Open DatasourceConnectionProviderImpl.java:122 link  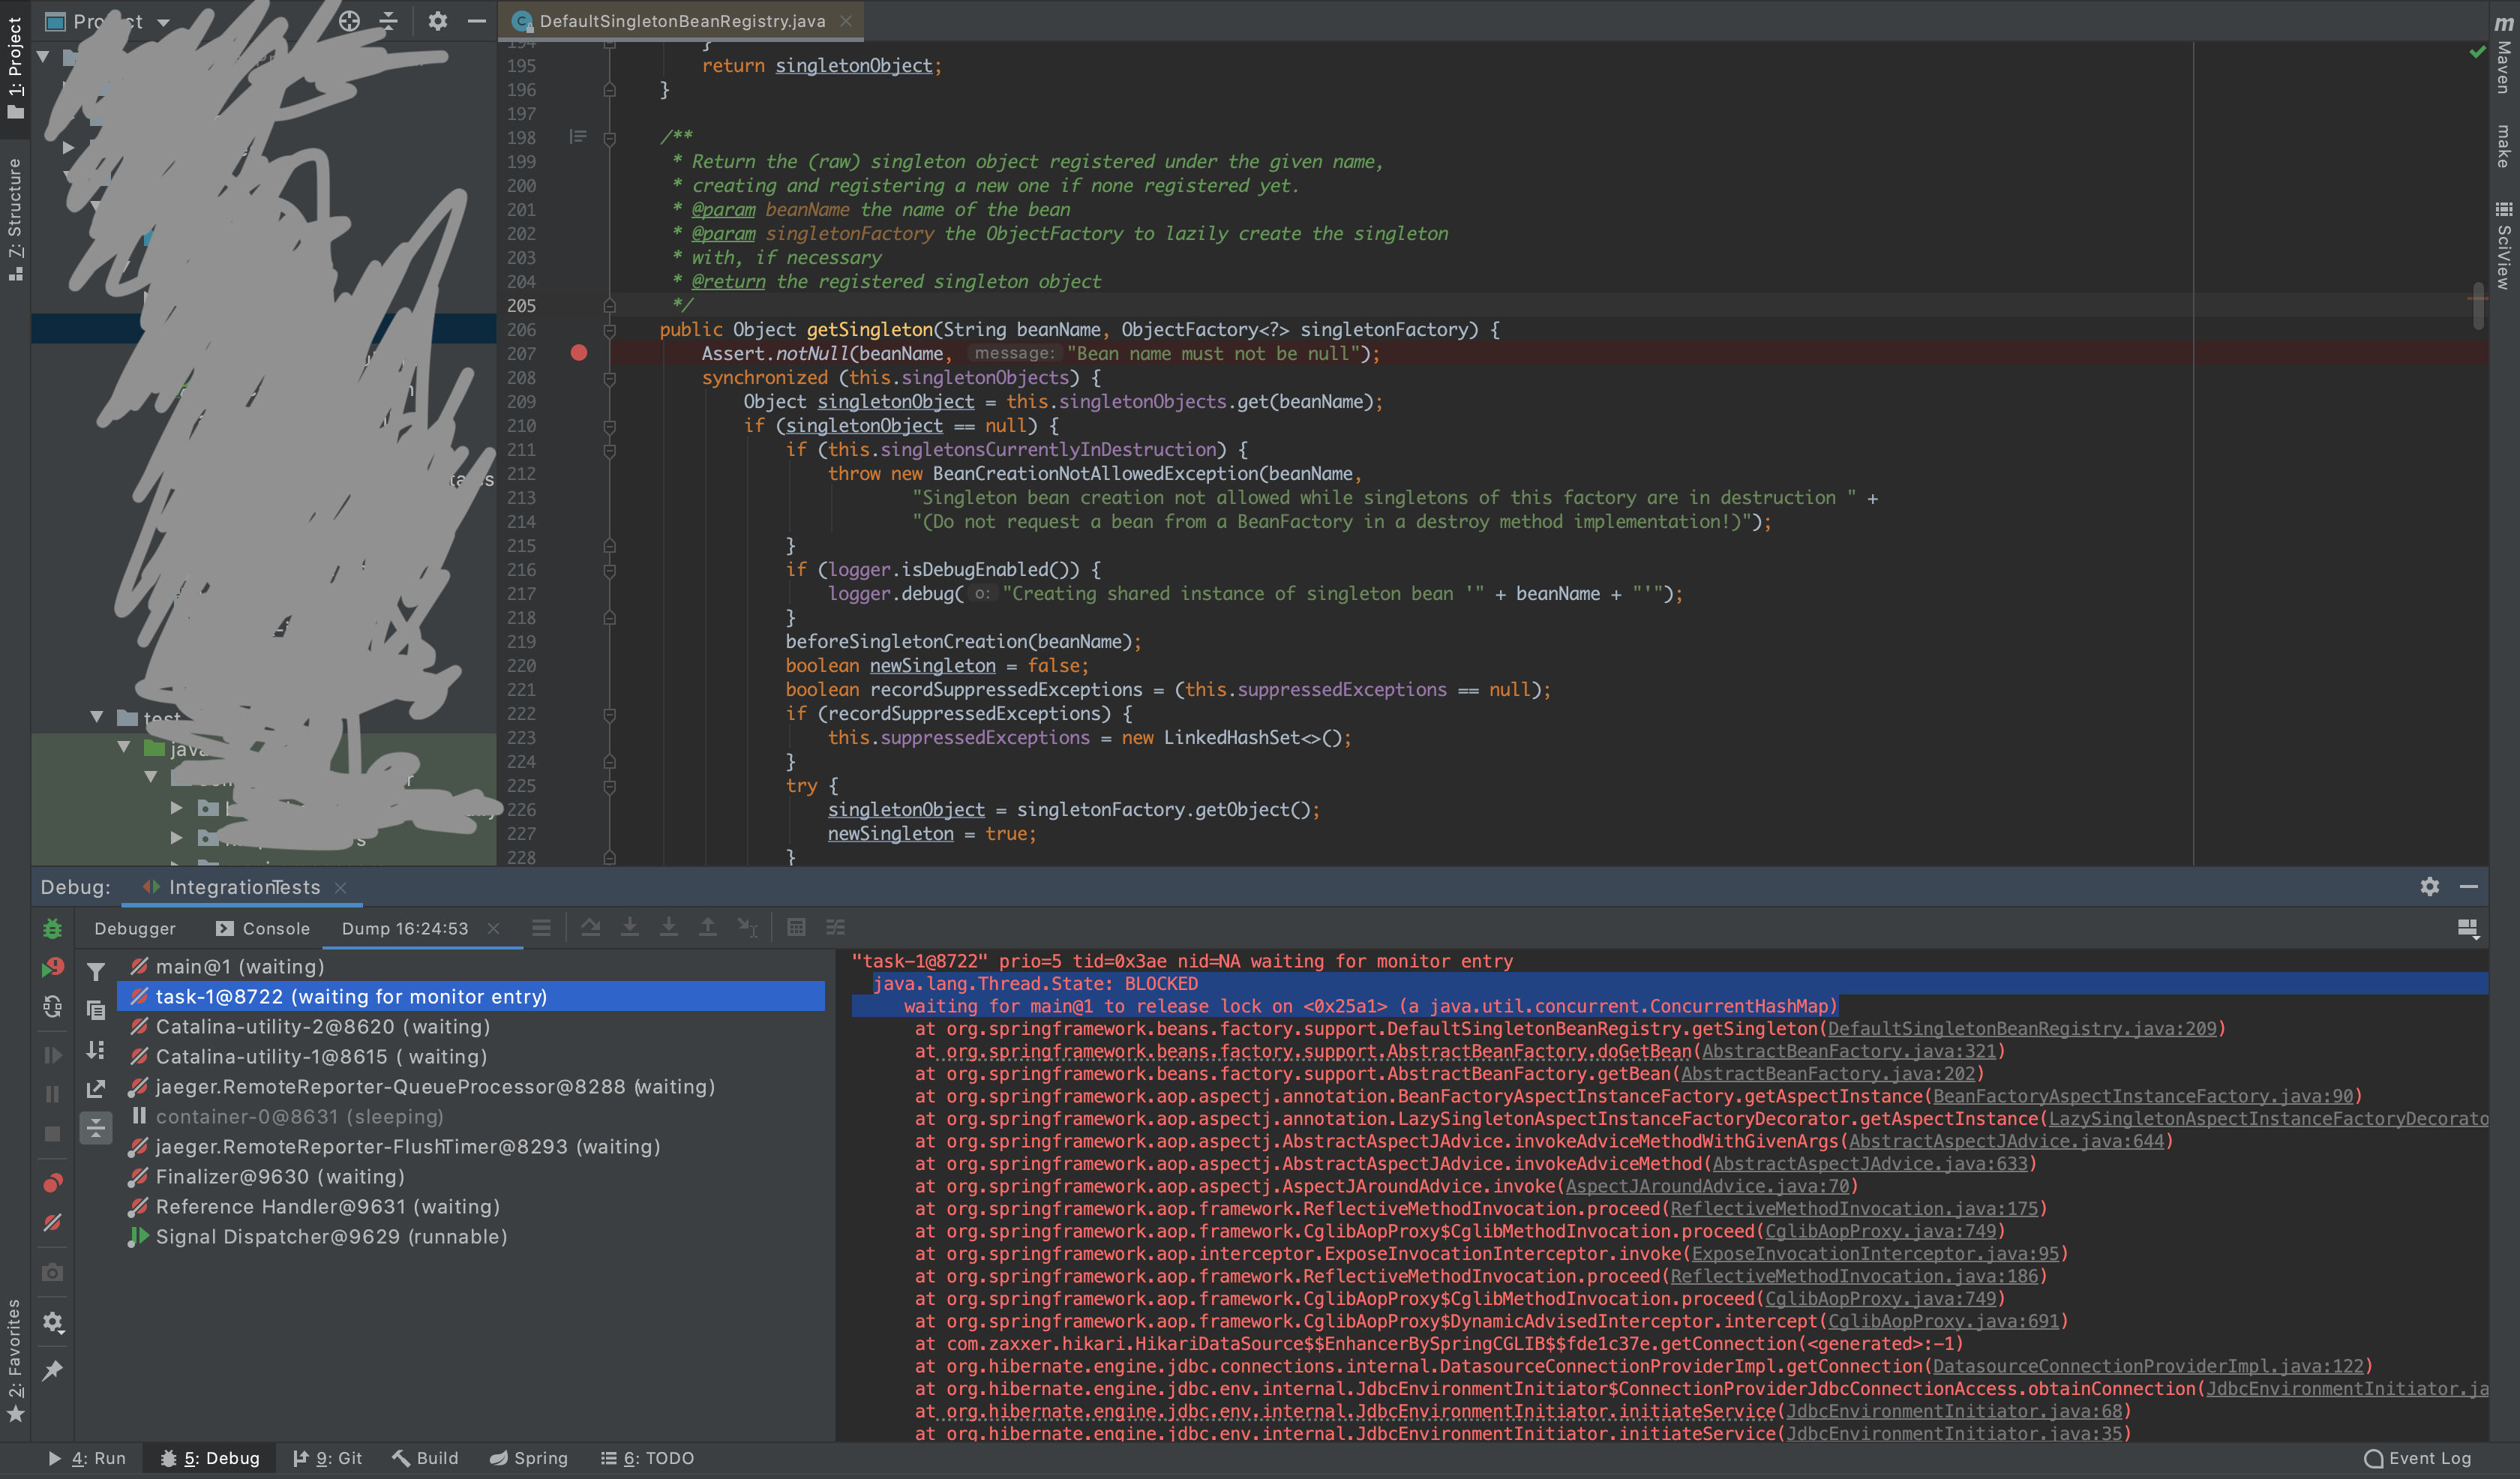coord(2148,1366)
